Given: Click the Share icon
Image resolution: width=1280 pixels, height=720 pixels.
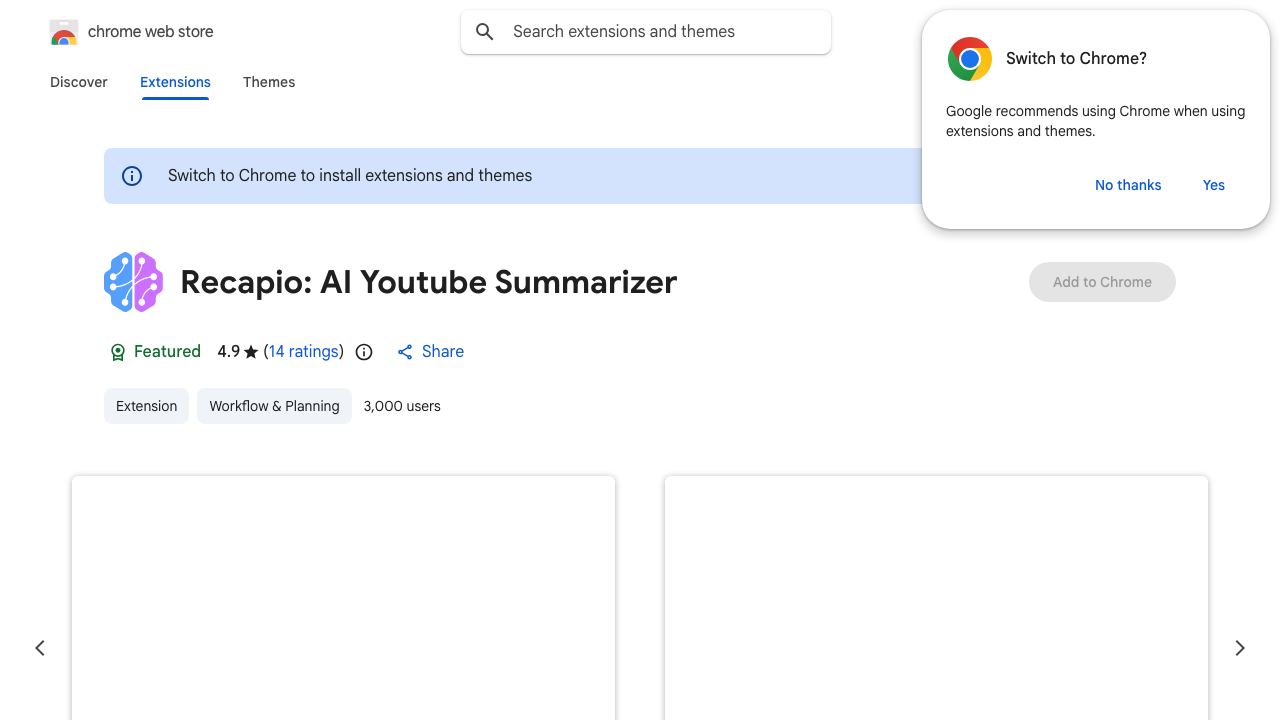Looking at the screenshot, I should [405, 352].
